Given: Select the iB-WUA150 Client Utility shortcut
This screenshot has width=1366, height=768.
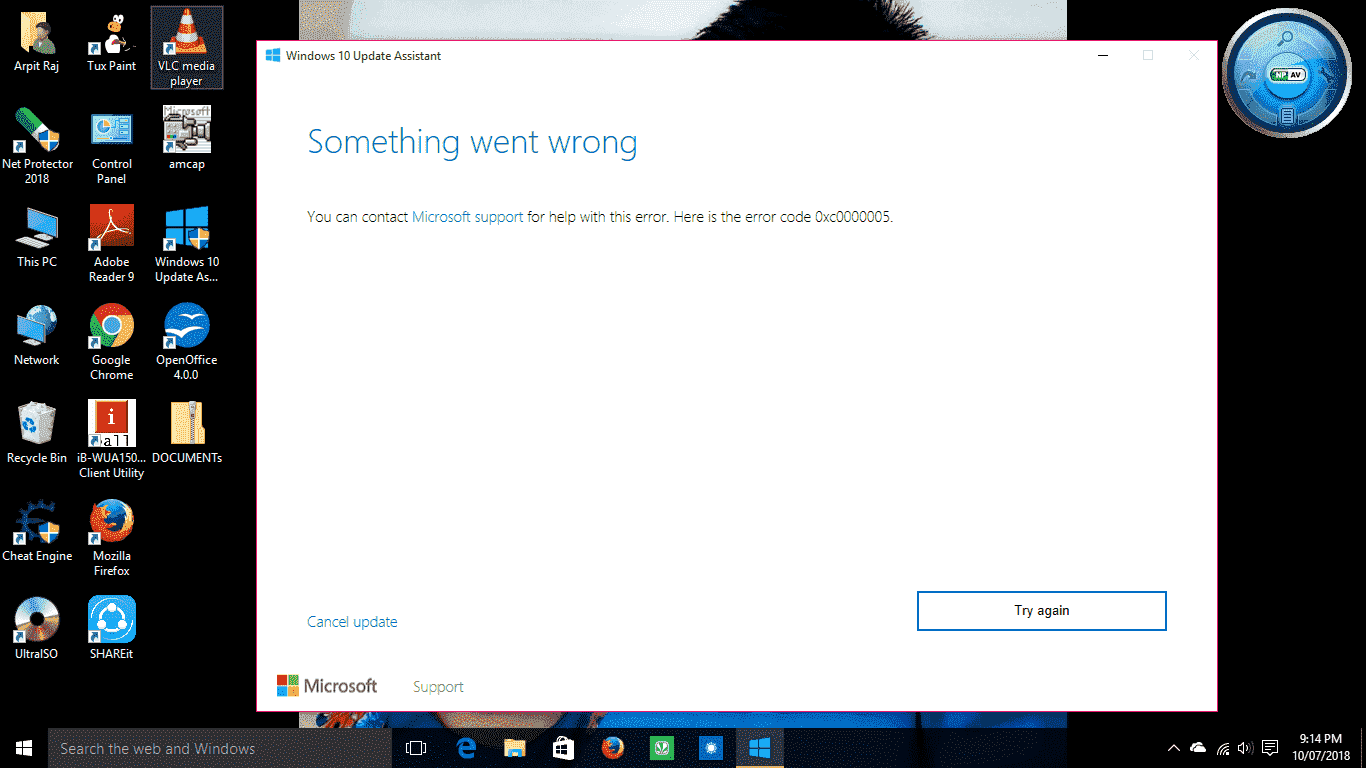Looking at the screenshot, I should (112, 440).
